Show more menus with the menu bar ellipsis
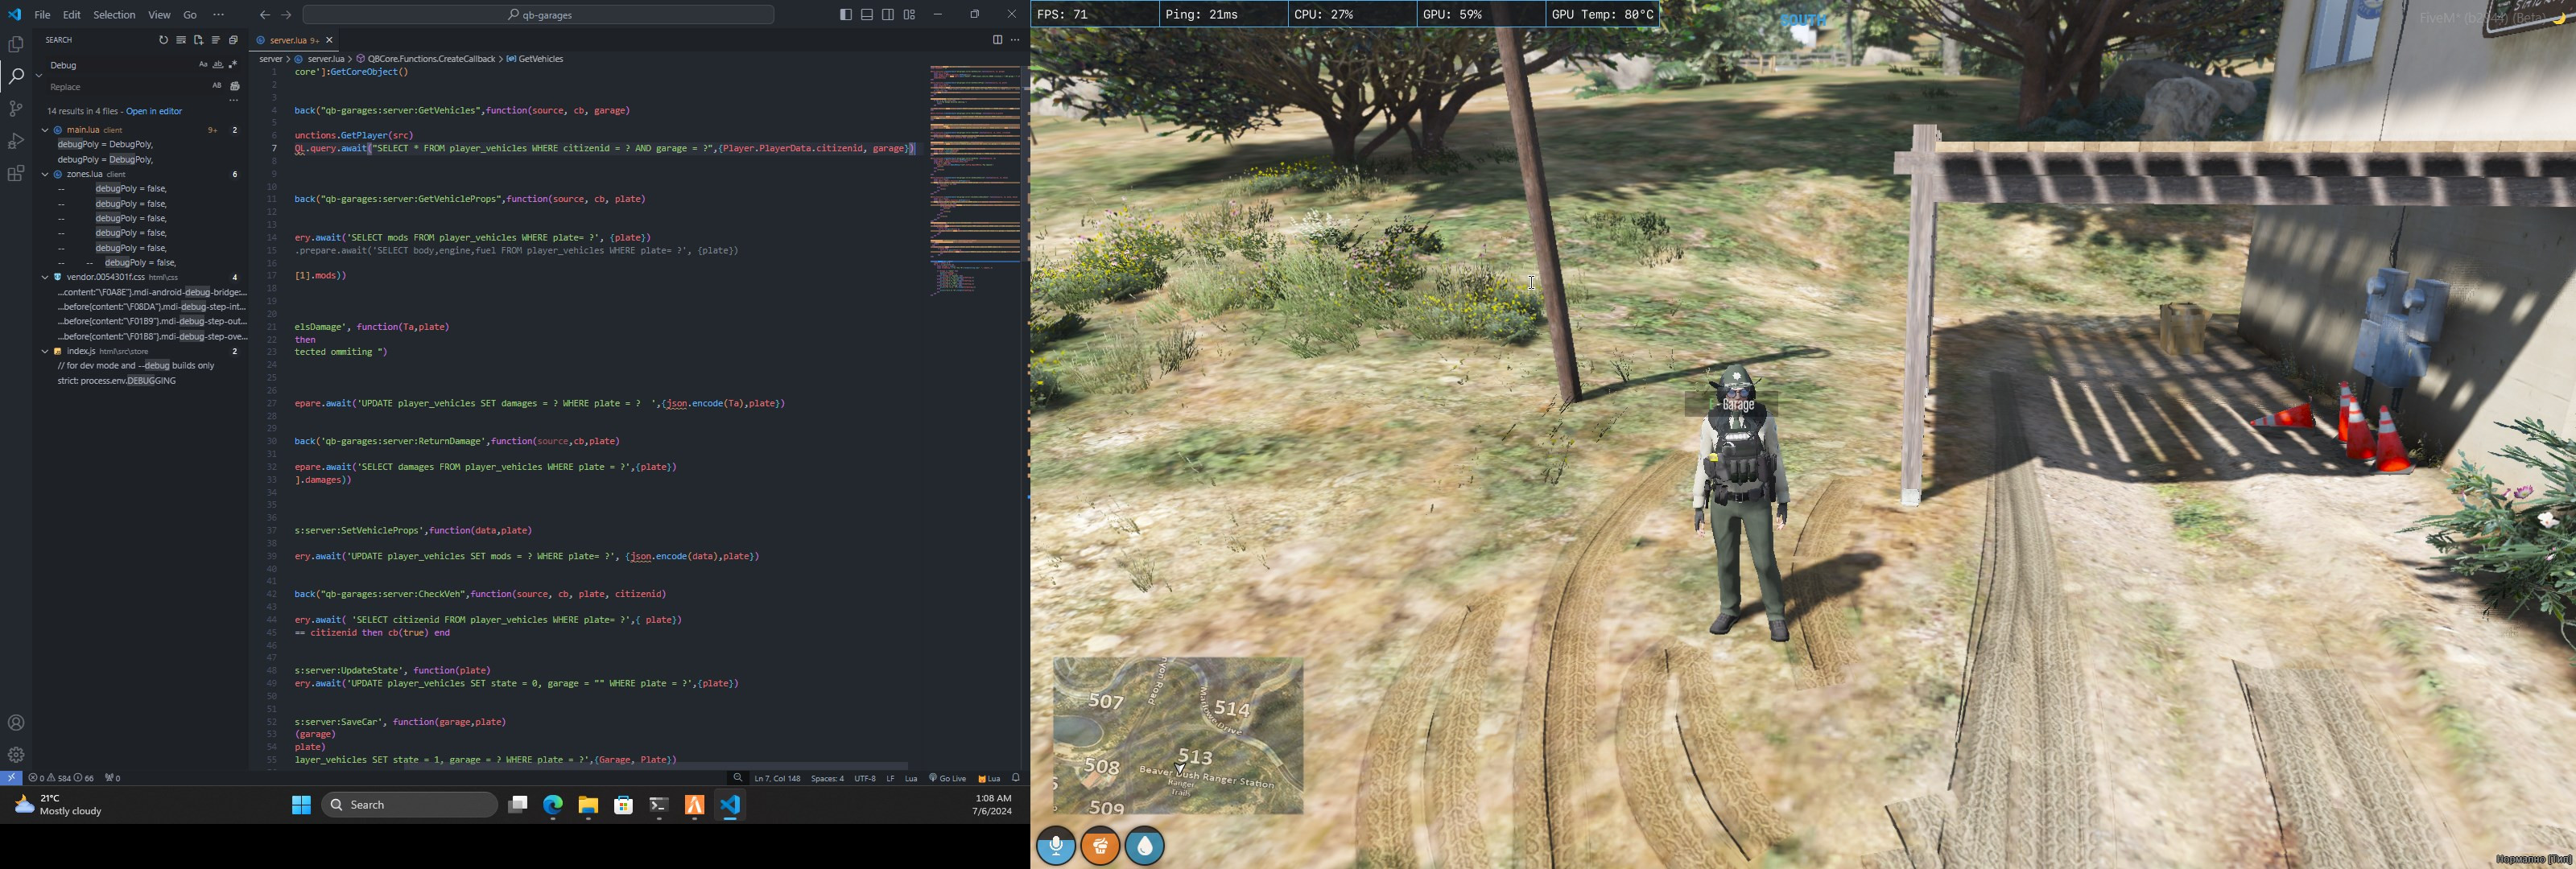Screen dimensions: 2576x869 click(219, 15)
